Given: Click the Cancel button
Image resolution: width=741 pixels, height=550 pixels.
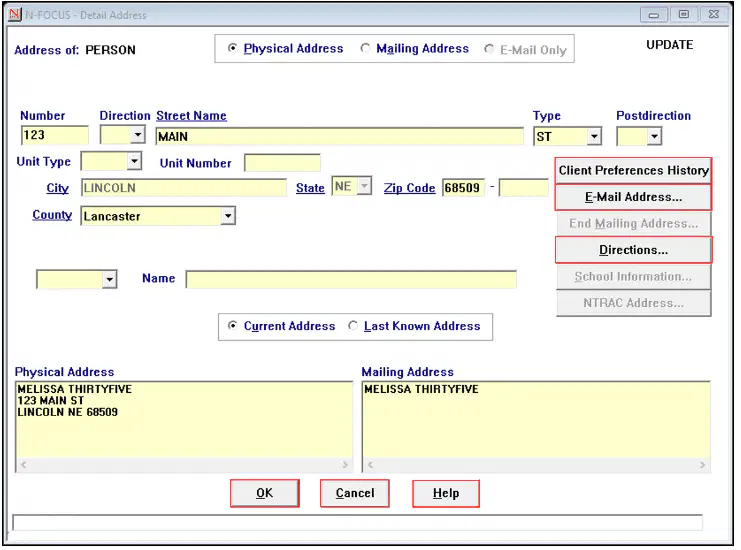Looking at the screenshot, I should pyautogui.click(x=355, y=493).
